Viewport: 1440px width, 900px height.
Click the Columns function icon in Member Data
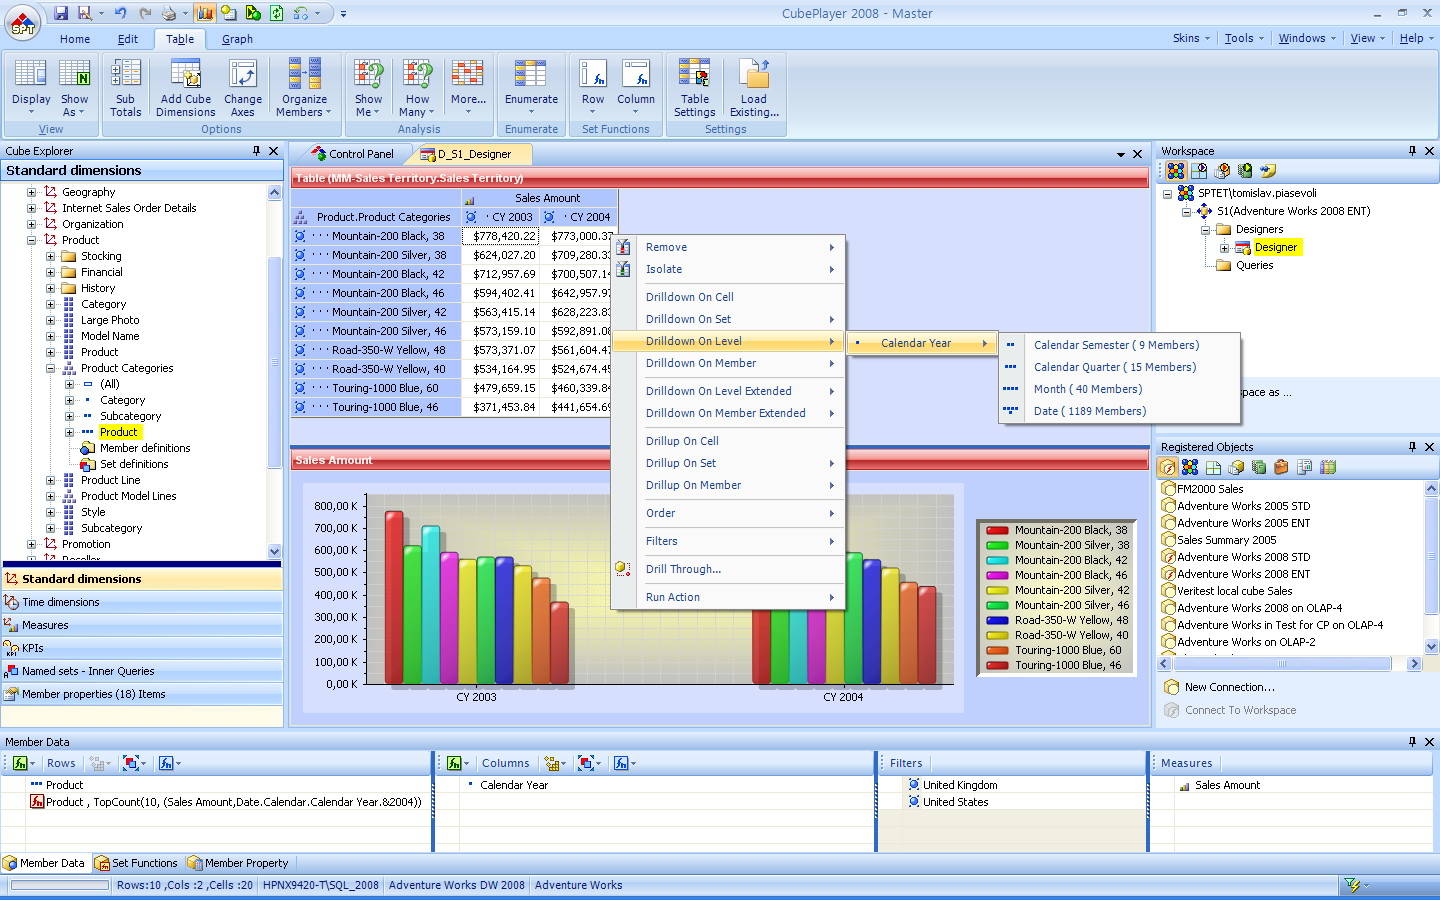pyautogui.click(x=454, y=763)
